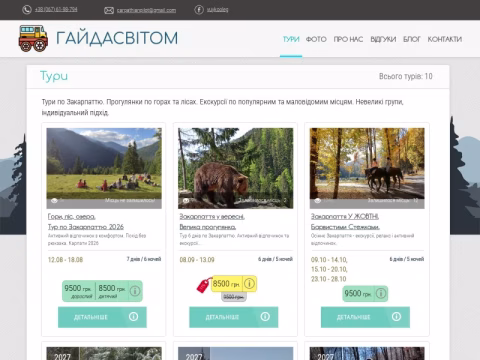The width and height of the screenshot is (480, 360).
Task: Click the Facebook profile name link
Action: coord(218,10)
